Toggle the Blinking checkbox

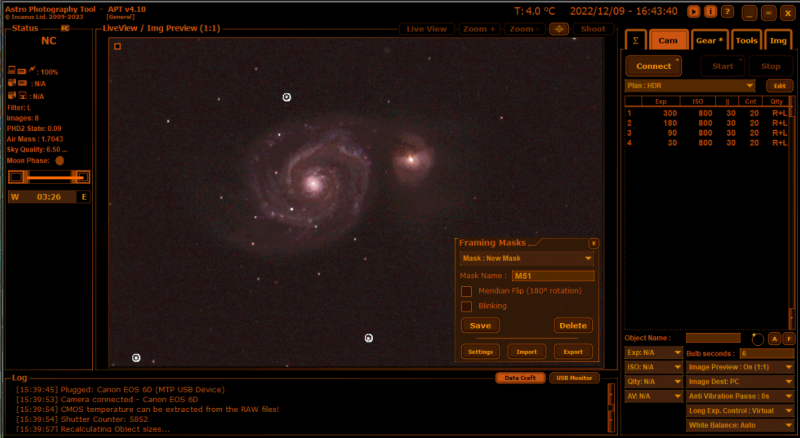click(466, 306)
